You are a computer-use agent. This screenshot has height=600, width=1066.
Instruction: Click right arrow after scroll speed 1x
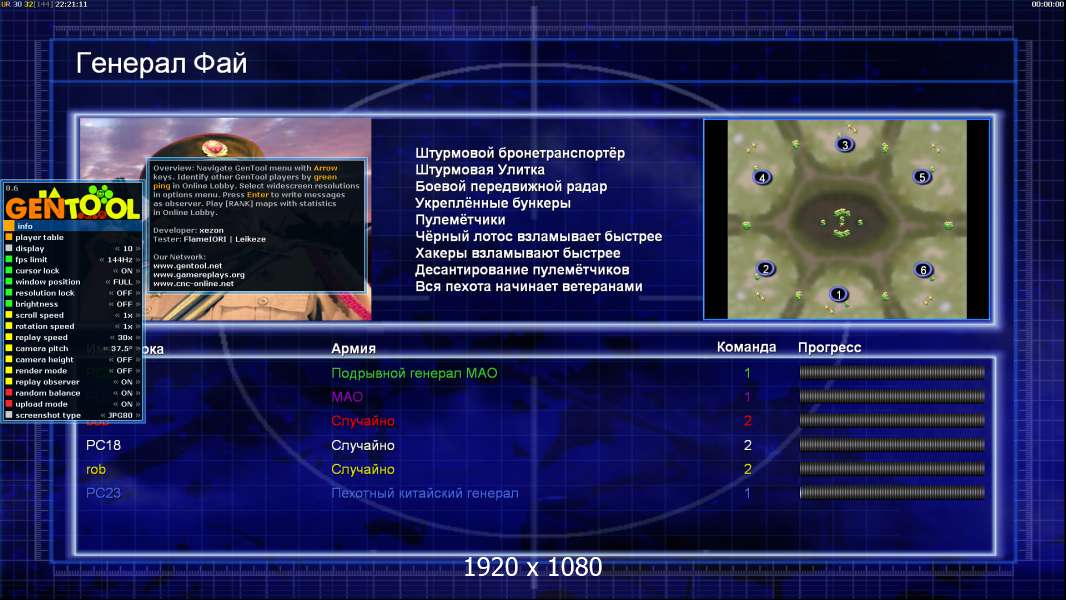(138, 315)
